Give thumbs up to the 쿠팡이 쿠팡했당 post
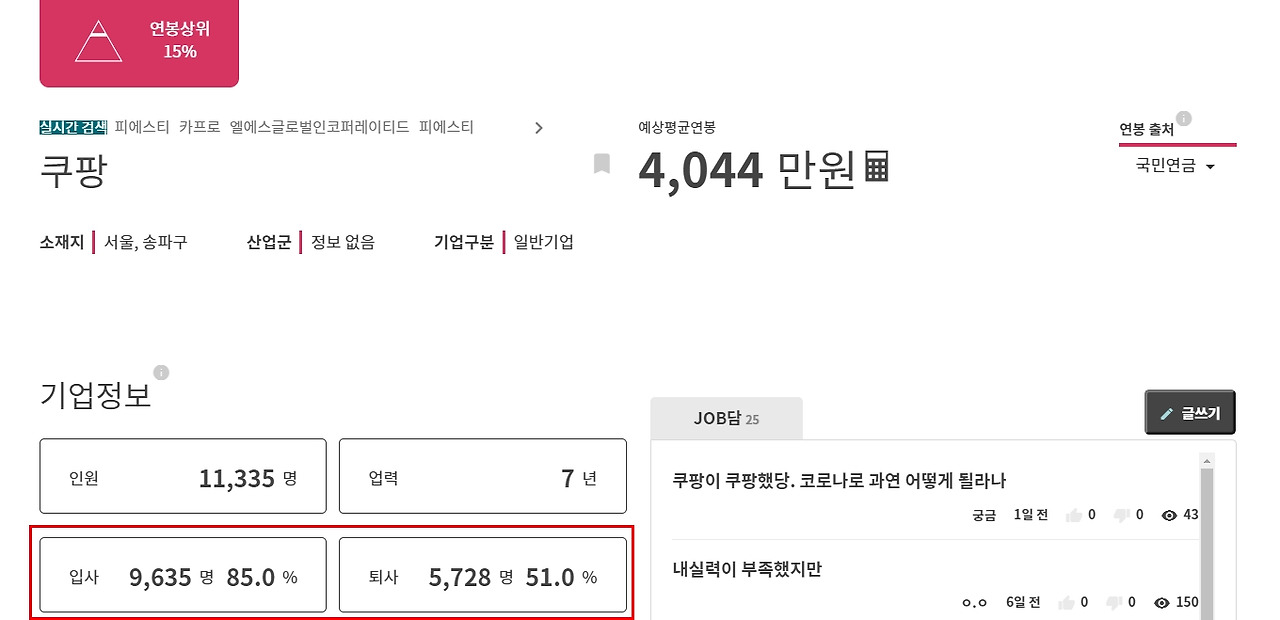The height and width of the screenshot is (620, 1280). (x=1072, y=514)
